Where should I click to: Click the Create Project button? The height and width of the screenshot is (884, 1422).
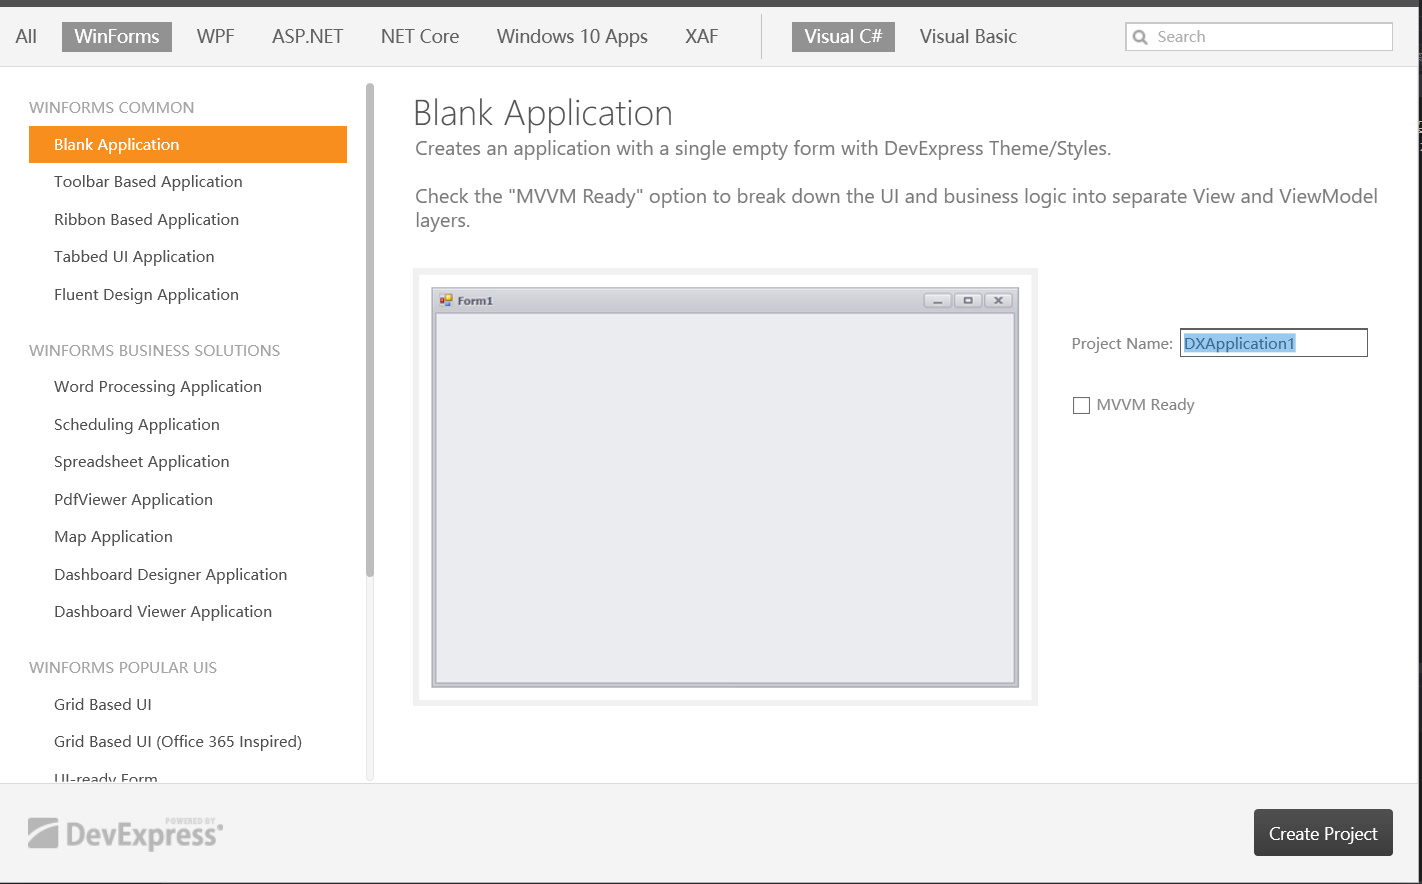(x=1323, y=832)
